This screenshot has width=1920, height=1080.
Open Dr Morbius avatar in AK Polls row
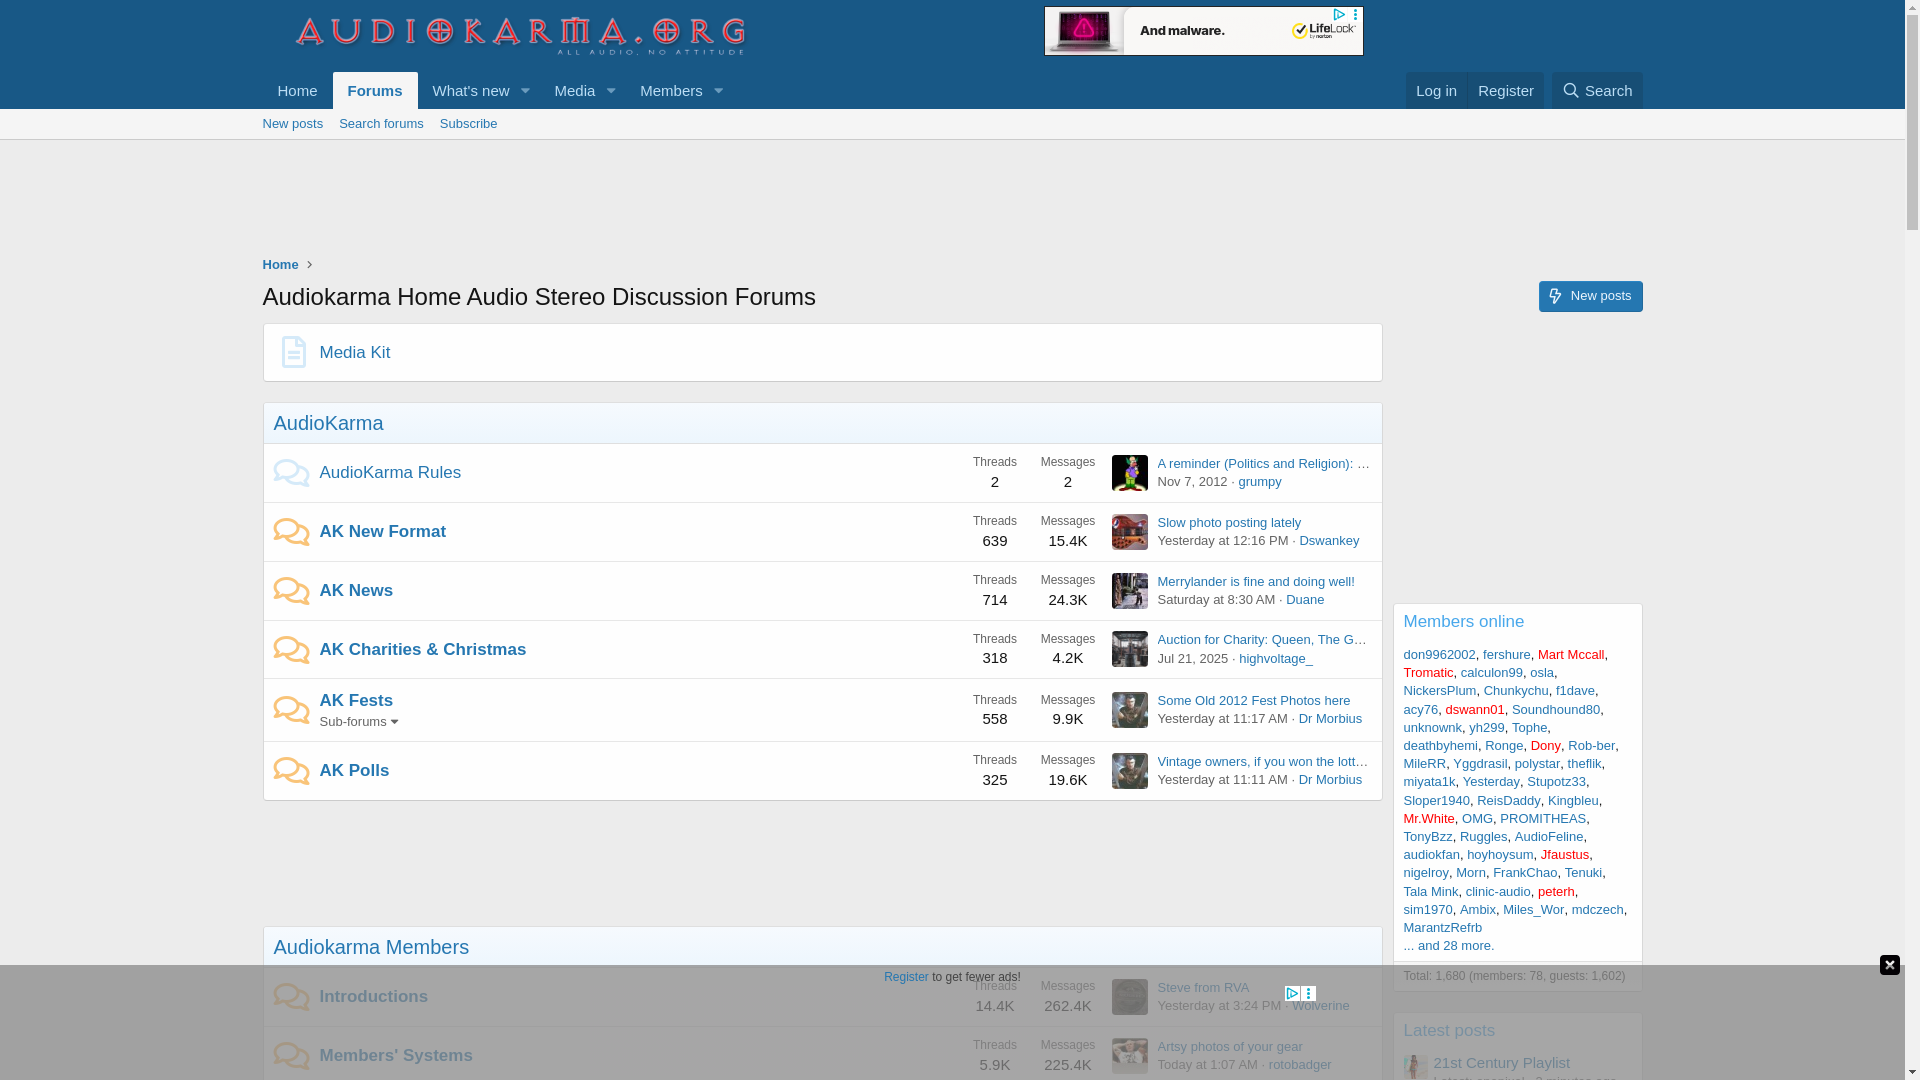coord(1130,771)
